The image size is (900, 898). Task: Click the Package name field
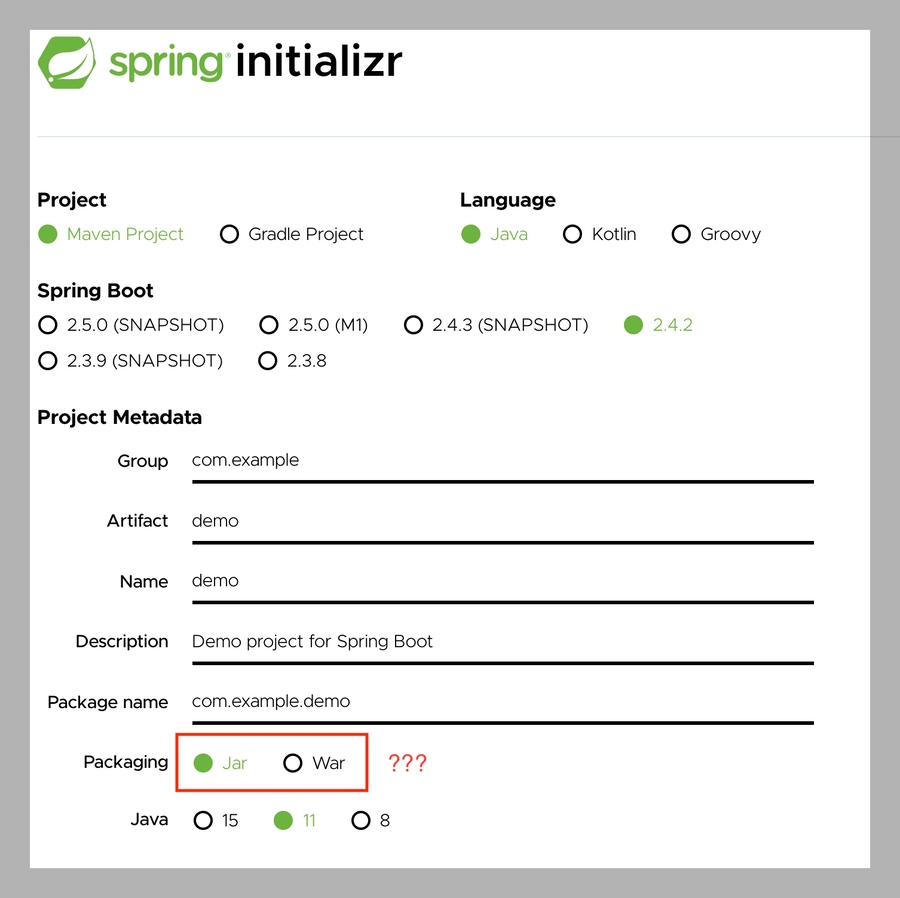[x=502, y=702]
